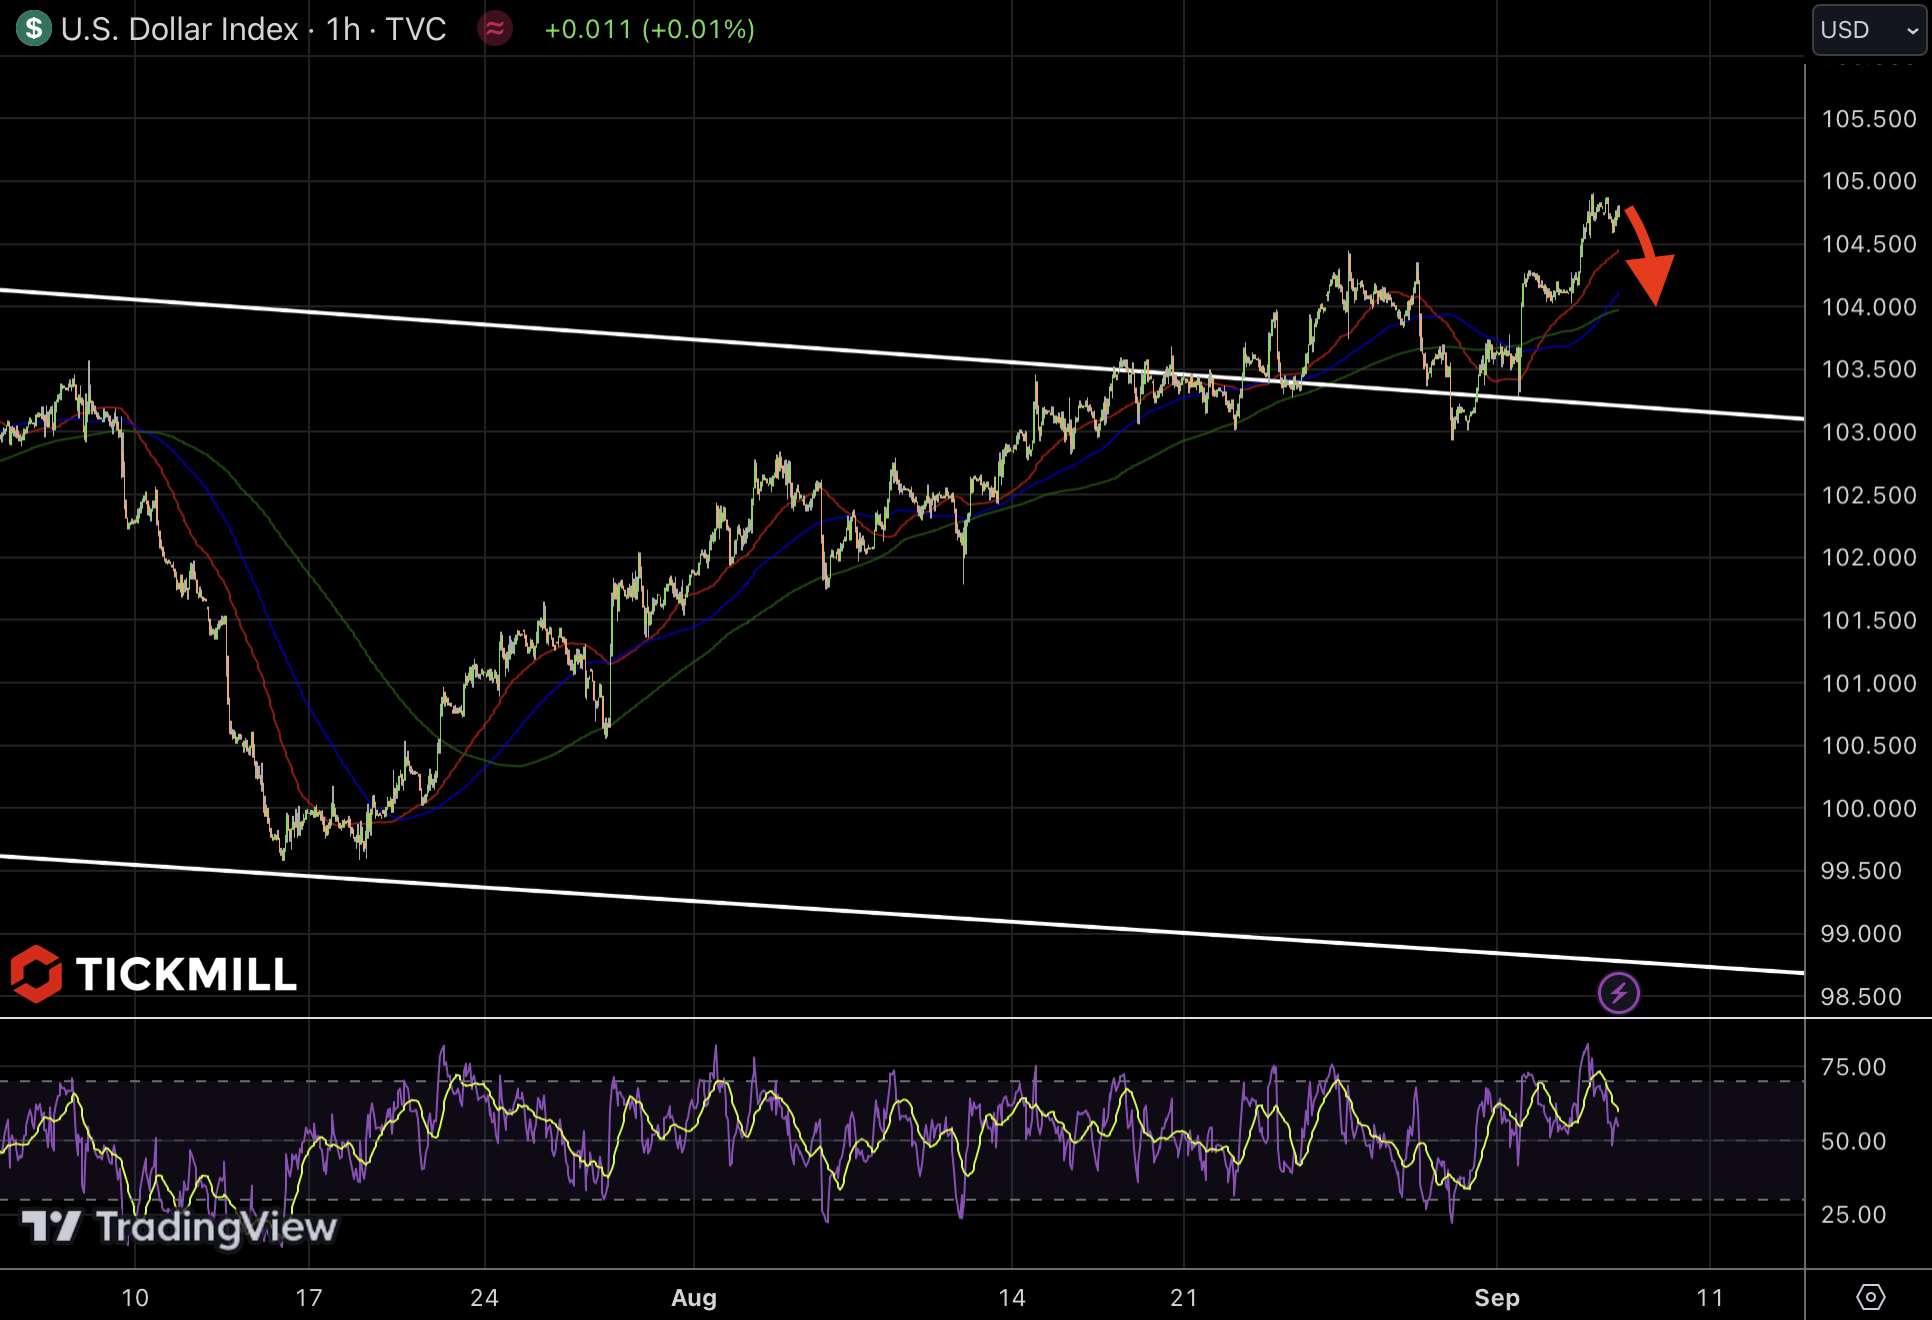Image resolution: width=1932 pixels, height=1320 pixels.
Task: Click the TradingView logo
Action: pyautogui.click(x=180, y=1226)
